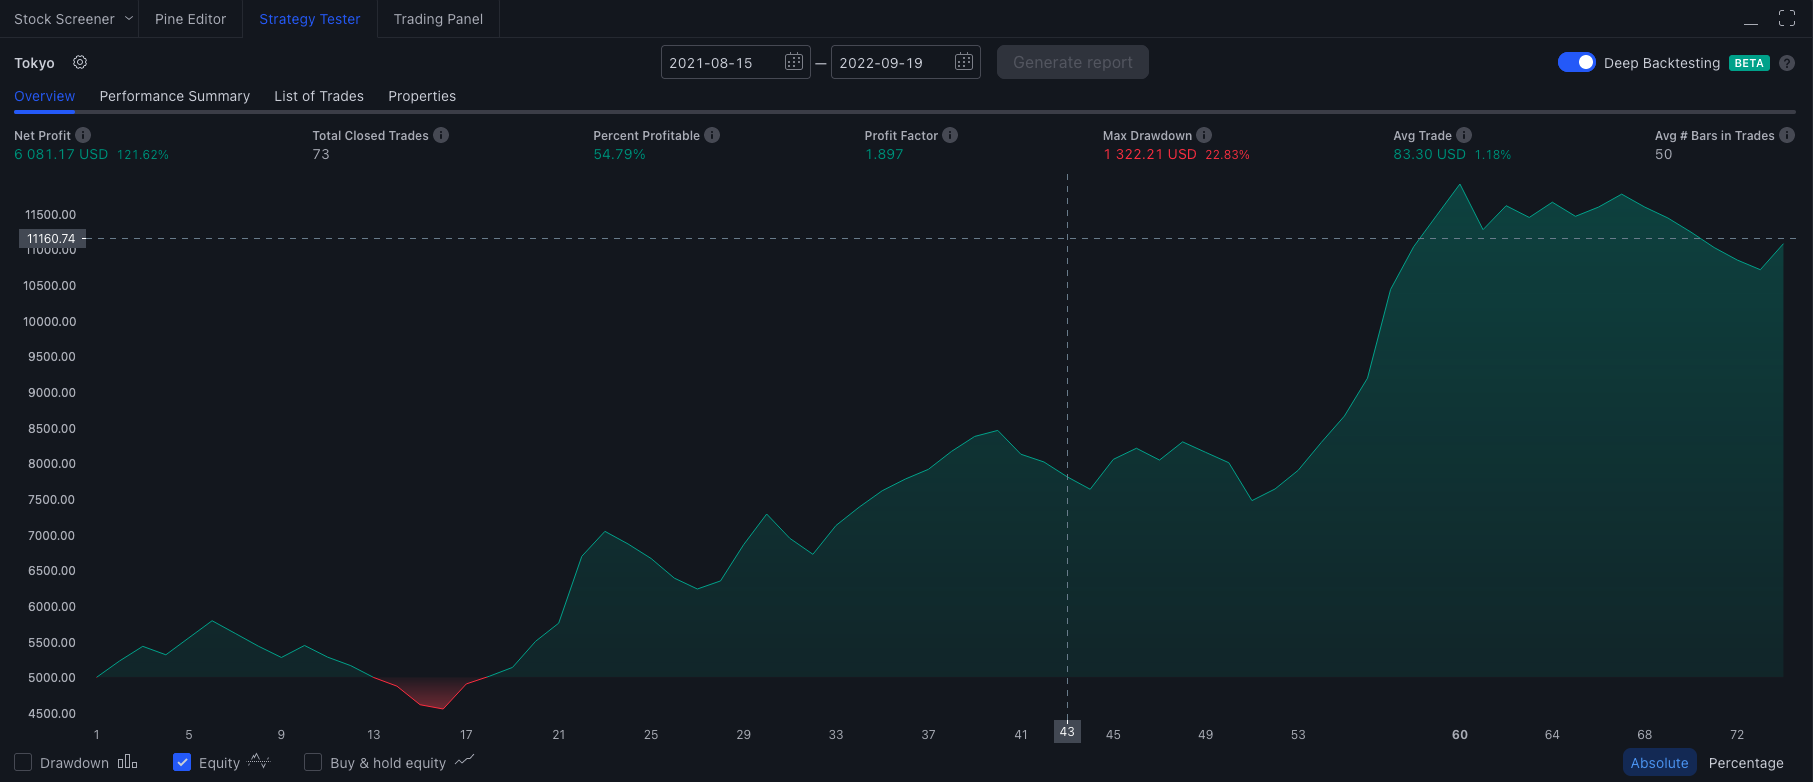
Task: Switch chart to Percentage mode
Action: (1746, 762)
